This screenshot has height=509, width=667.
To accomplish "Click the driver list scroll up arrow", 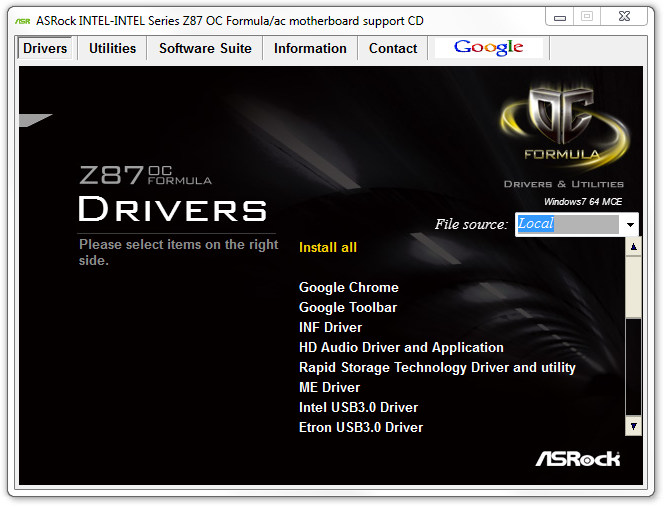I will pos(633,246).
